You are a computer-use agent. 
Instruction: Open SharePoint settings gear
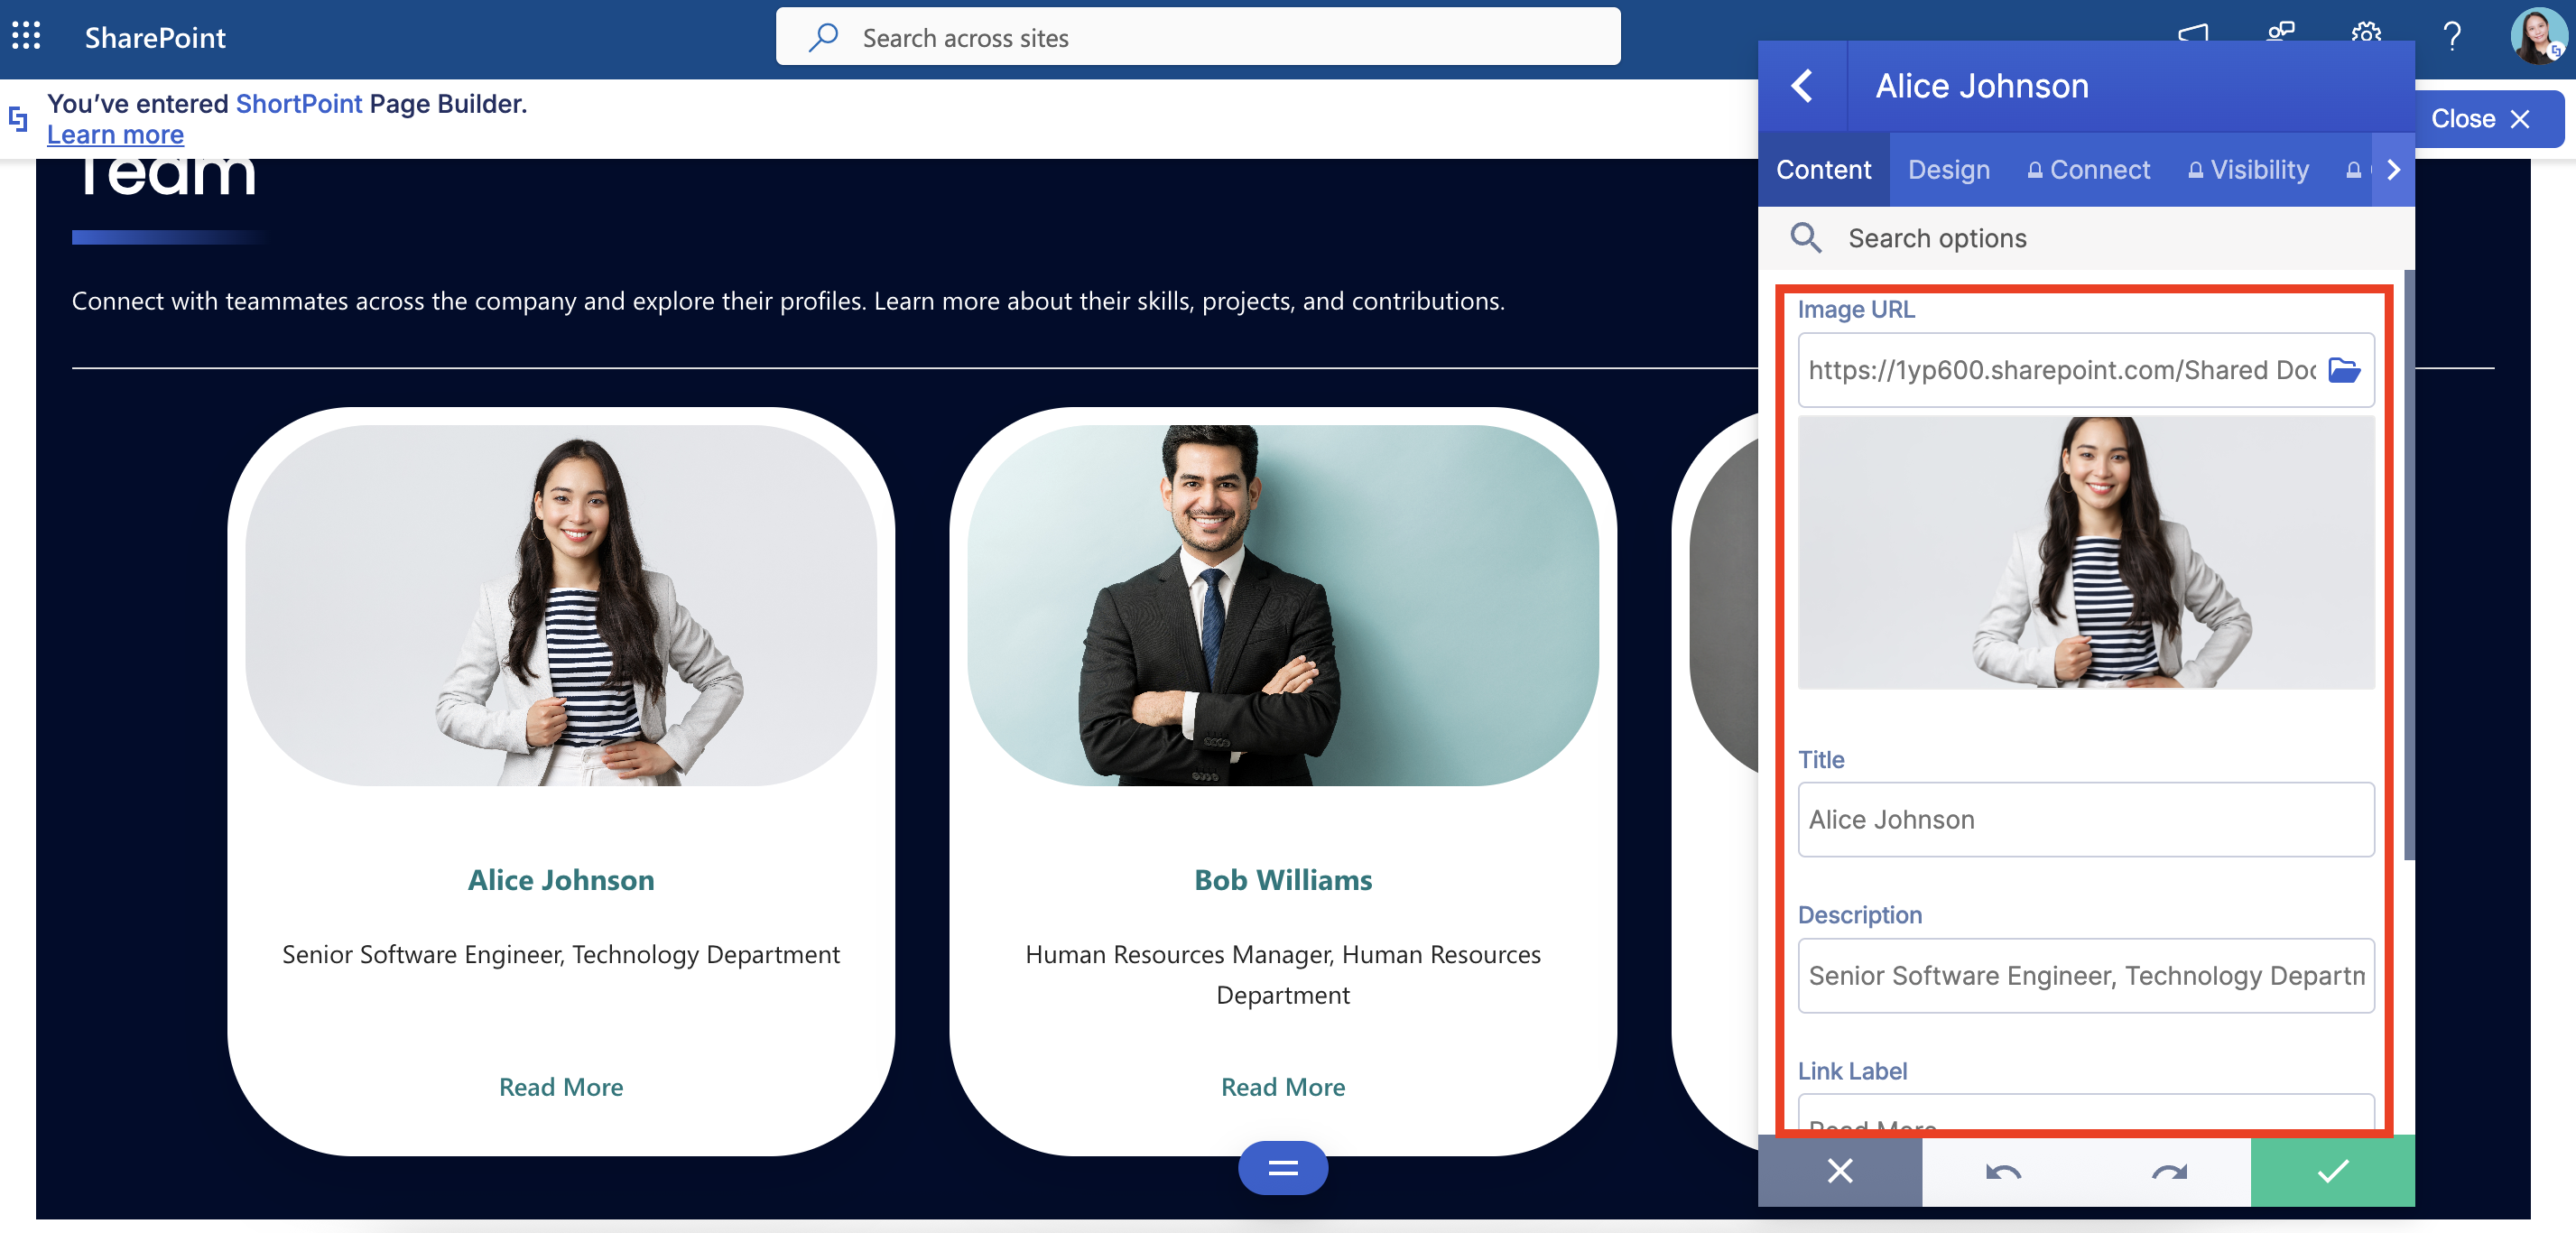pyautogui.click(x=2365, y=32)
